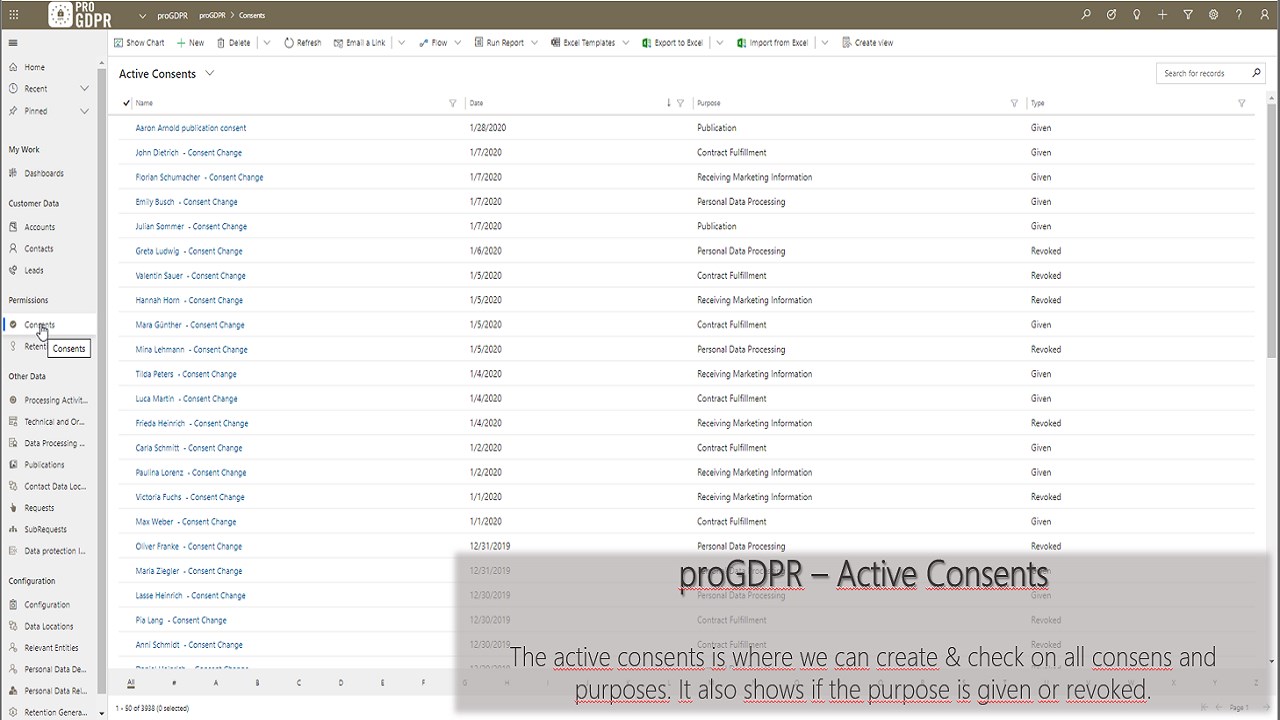Click Show Chart in command bar
The height and width of the screenshot is (720, 1280).
click(x=139, y=43)
